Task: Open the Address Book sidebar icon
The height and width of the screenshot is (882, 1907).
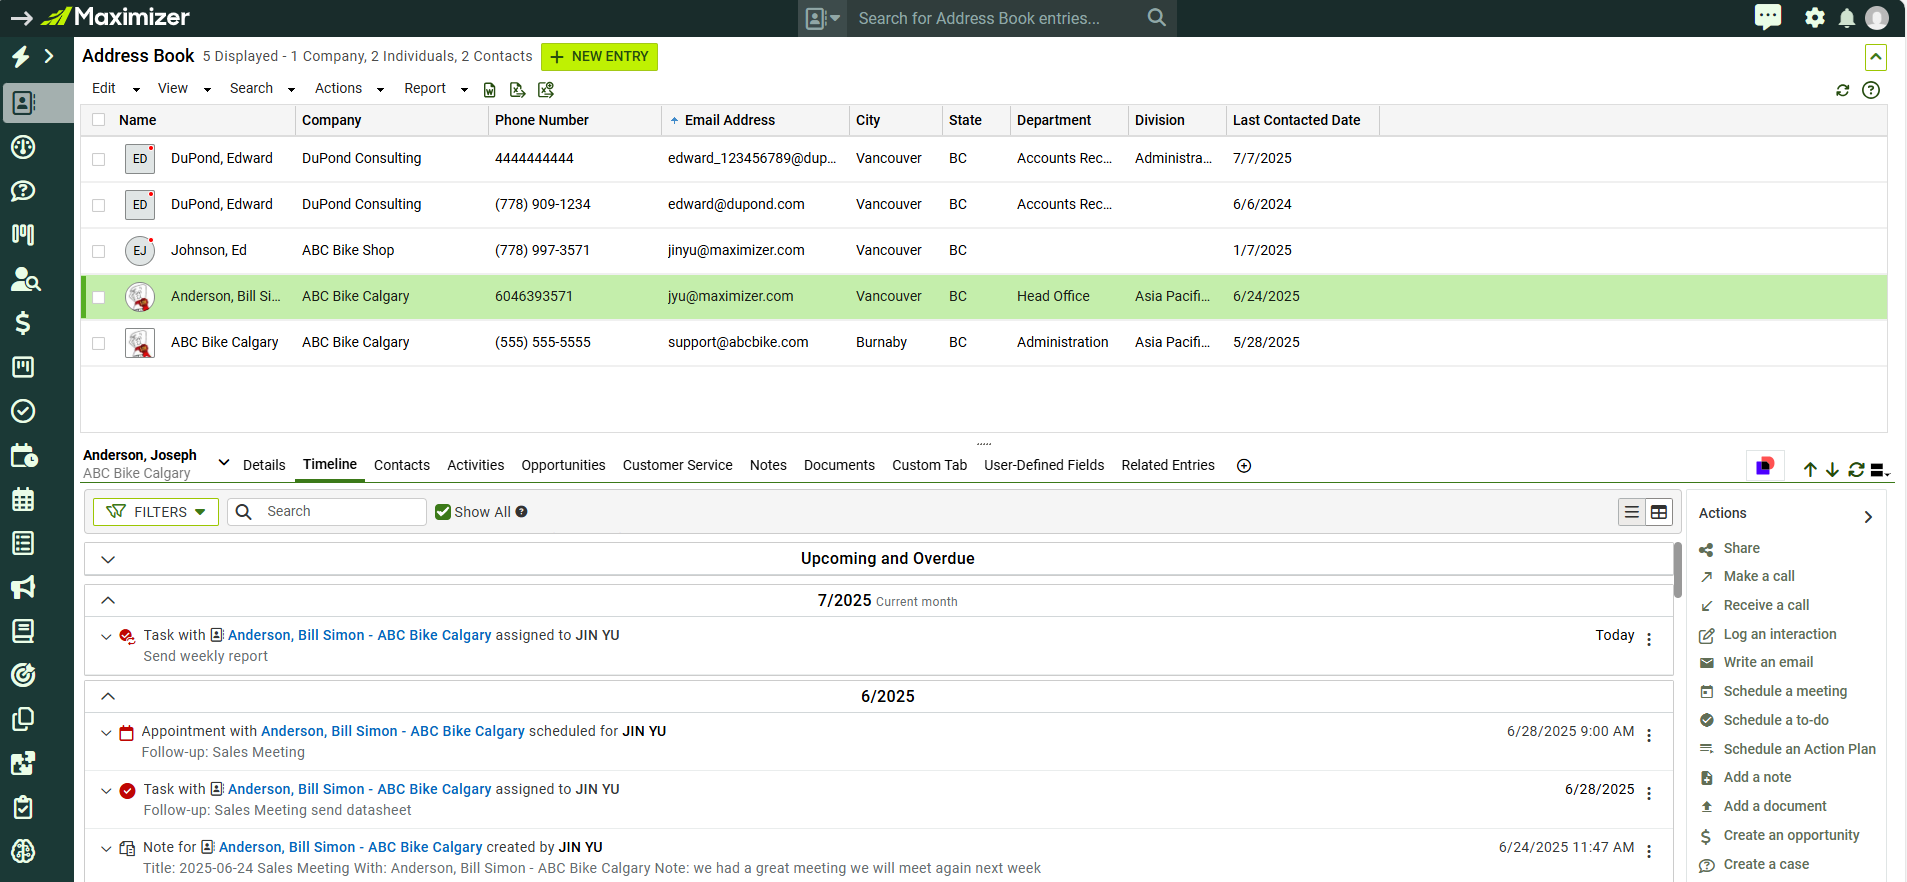Action: pos(23,102)
